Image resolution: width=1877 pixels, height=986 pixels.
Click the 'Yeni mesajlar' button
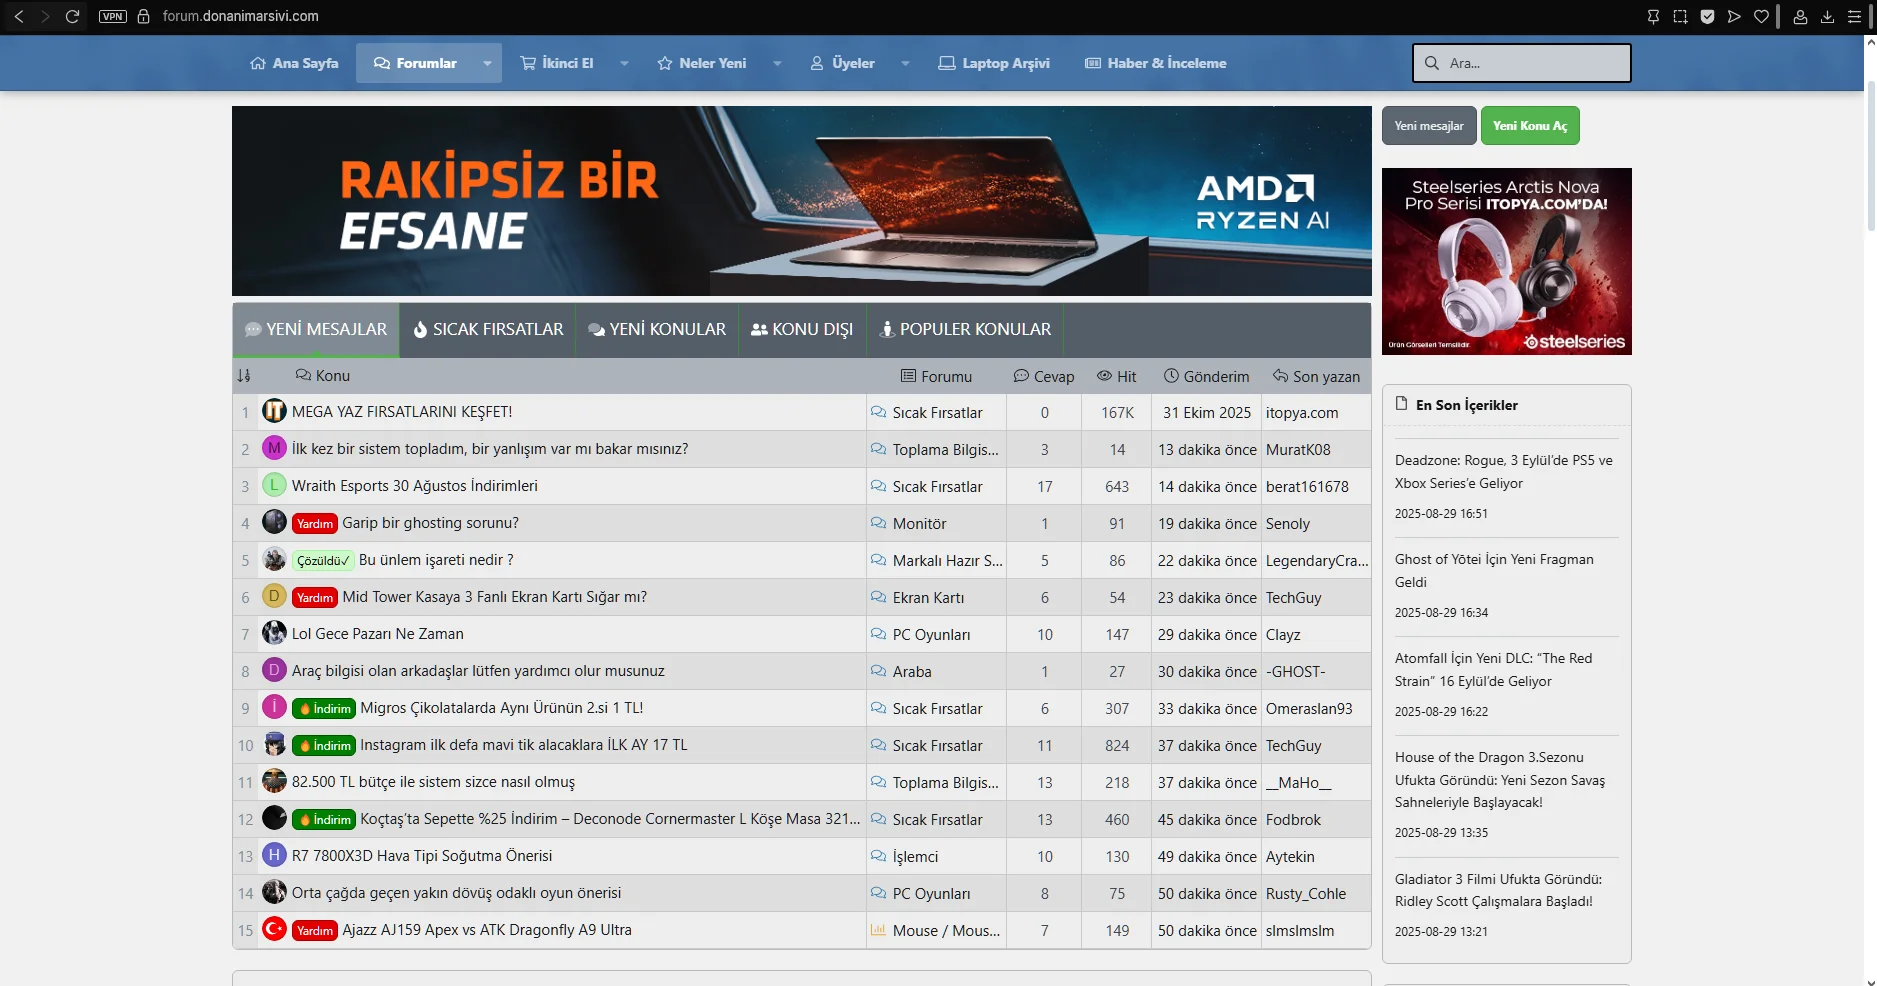pos(1429,126)
